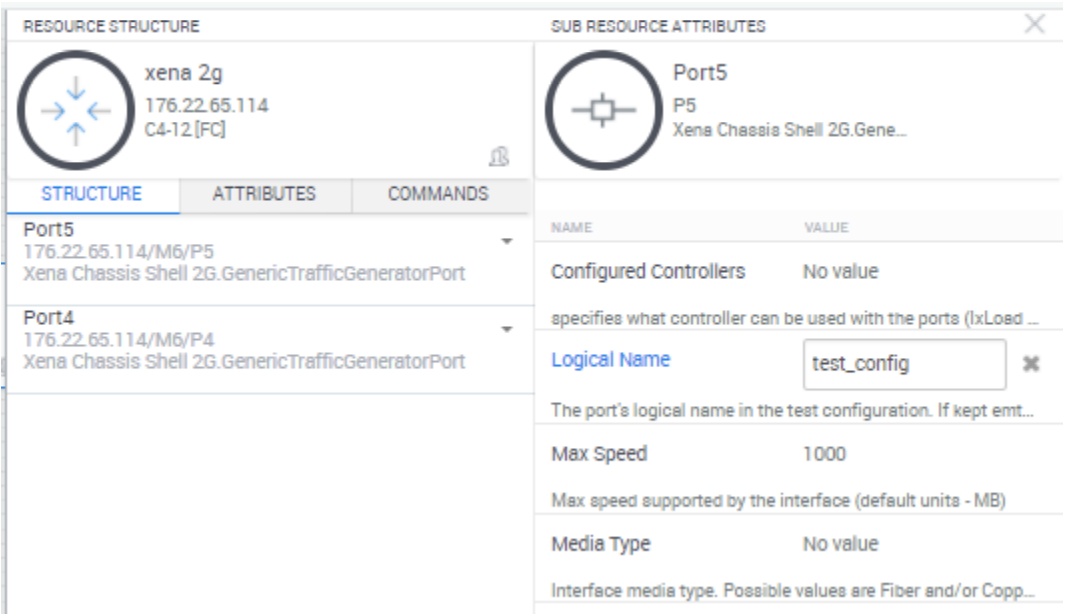Click the Media Type attribute name
This screenshot has height=614, width=1068.
[x=601, y=543]
